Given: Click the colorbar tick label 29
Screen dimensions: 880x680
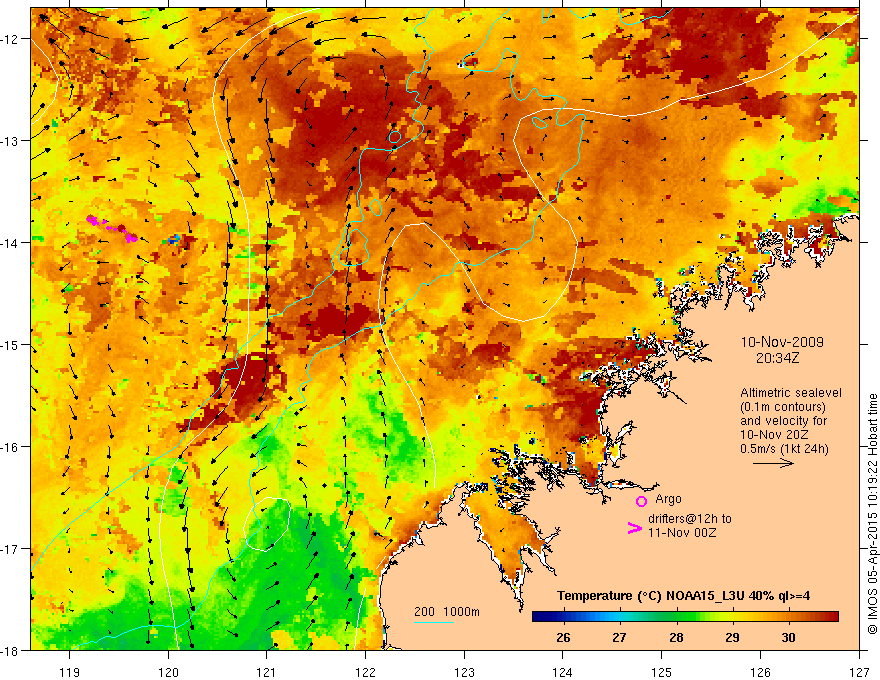Looking at the screenshot, I should (x=732, y=637).
